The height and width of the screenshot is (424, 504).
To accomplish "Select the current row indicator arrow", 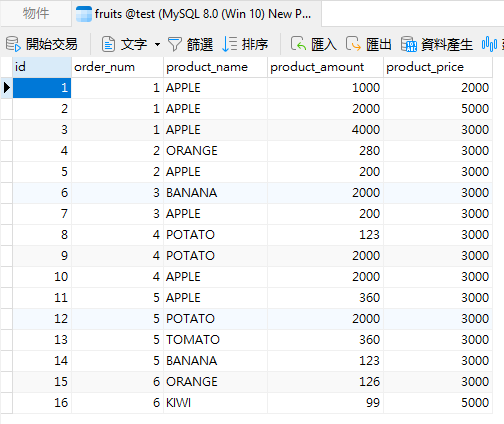I will [x=7, y=88].
